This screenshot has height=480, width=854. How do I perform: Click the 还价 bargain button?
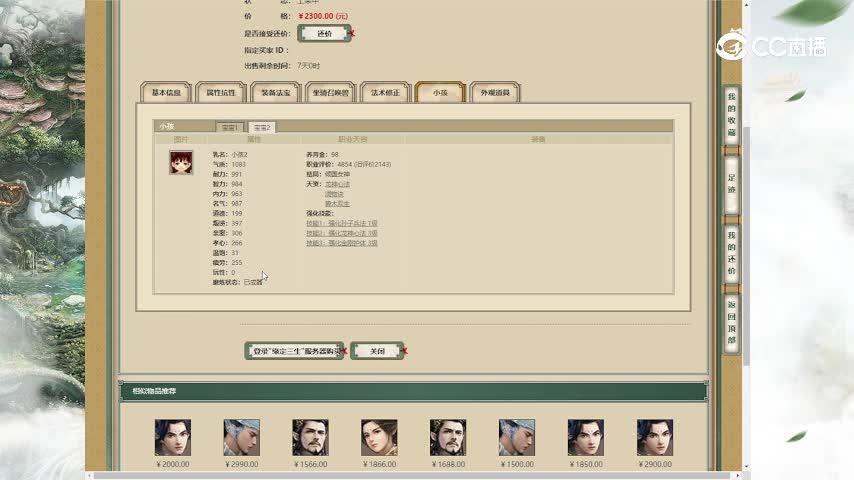coord(324,33)
